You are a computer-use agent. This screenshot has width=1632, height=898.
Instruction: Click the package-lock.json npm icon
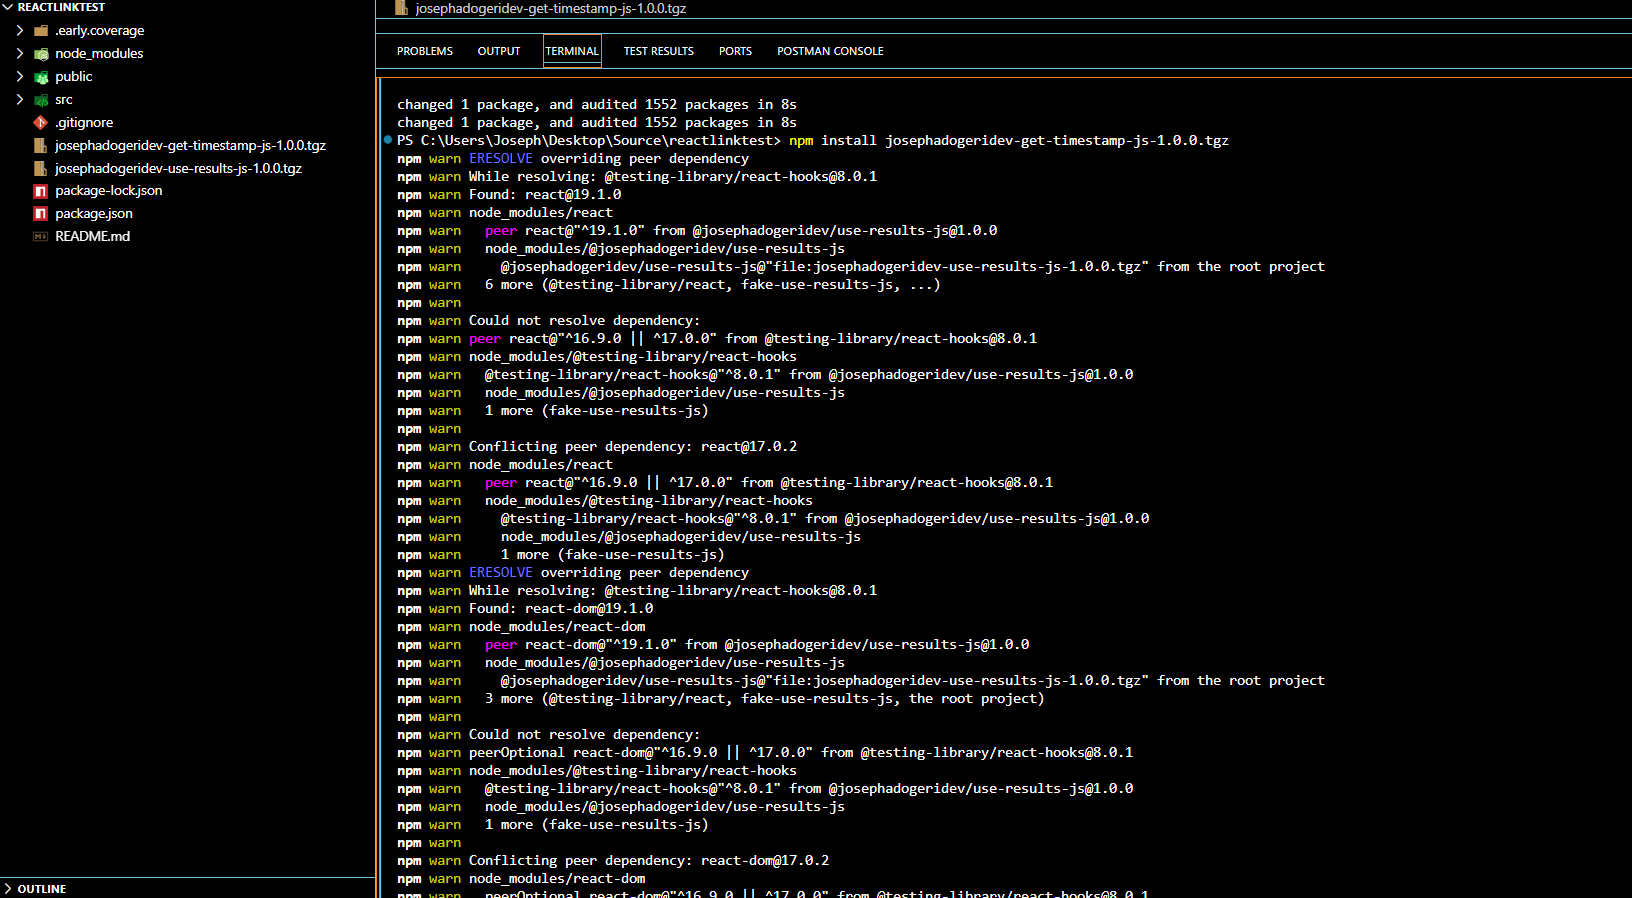(41, 191)
